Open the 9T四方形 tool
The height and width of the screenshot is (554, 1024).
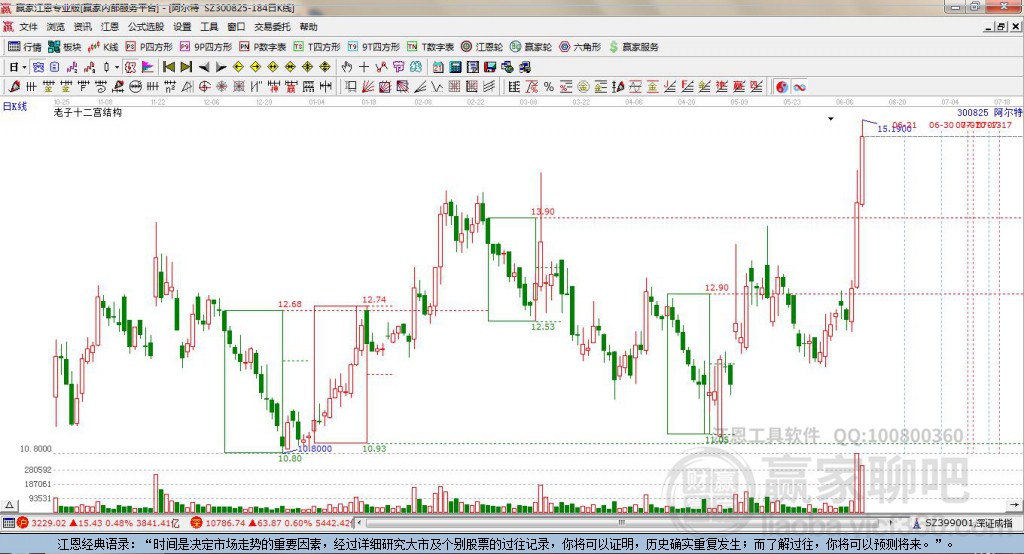click(374, 46)
